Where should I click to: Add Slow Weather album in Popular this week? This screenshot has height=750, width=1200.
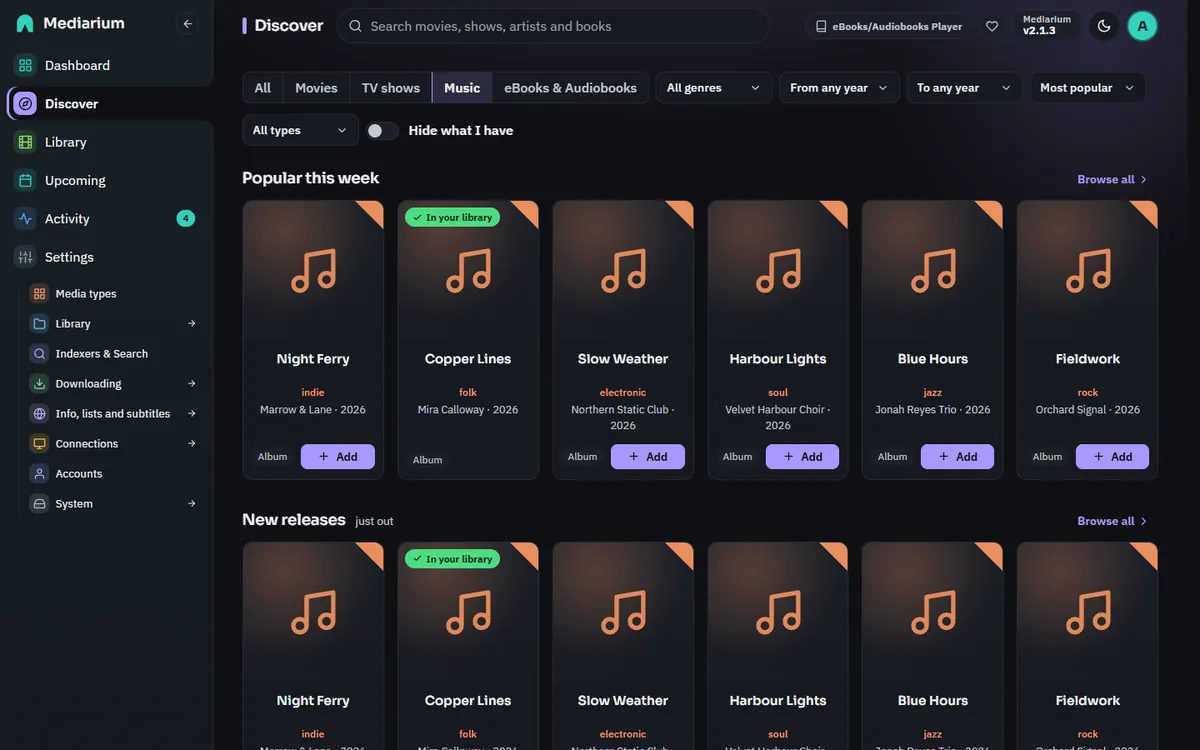(648, 457)
